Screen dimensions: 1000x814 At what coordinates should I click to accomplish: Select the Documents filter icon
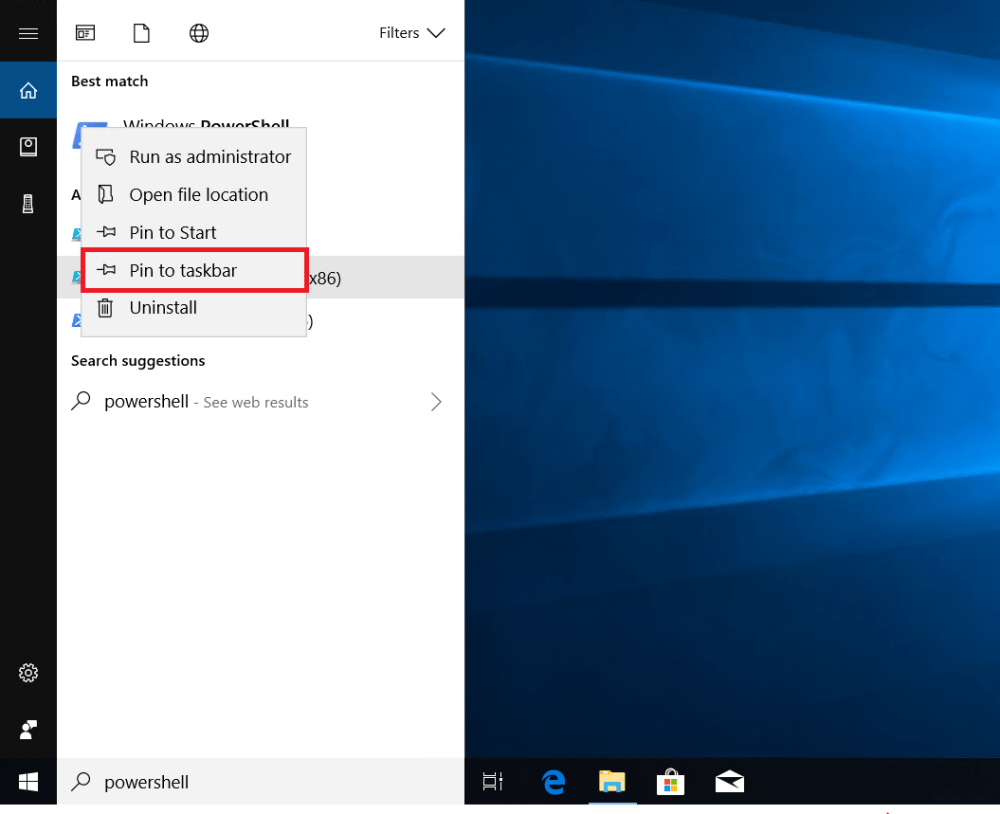142,33
